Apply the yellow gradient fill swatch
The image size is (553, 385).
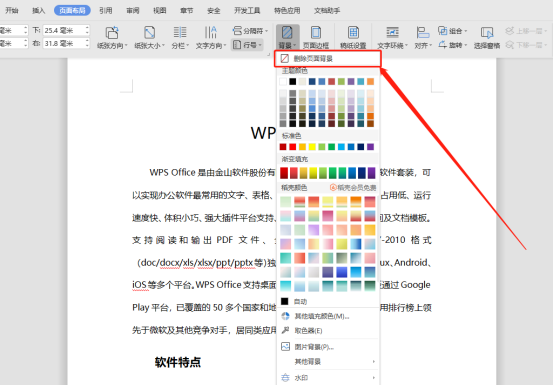(x=313, y=173)
